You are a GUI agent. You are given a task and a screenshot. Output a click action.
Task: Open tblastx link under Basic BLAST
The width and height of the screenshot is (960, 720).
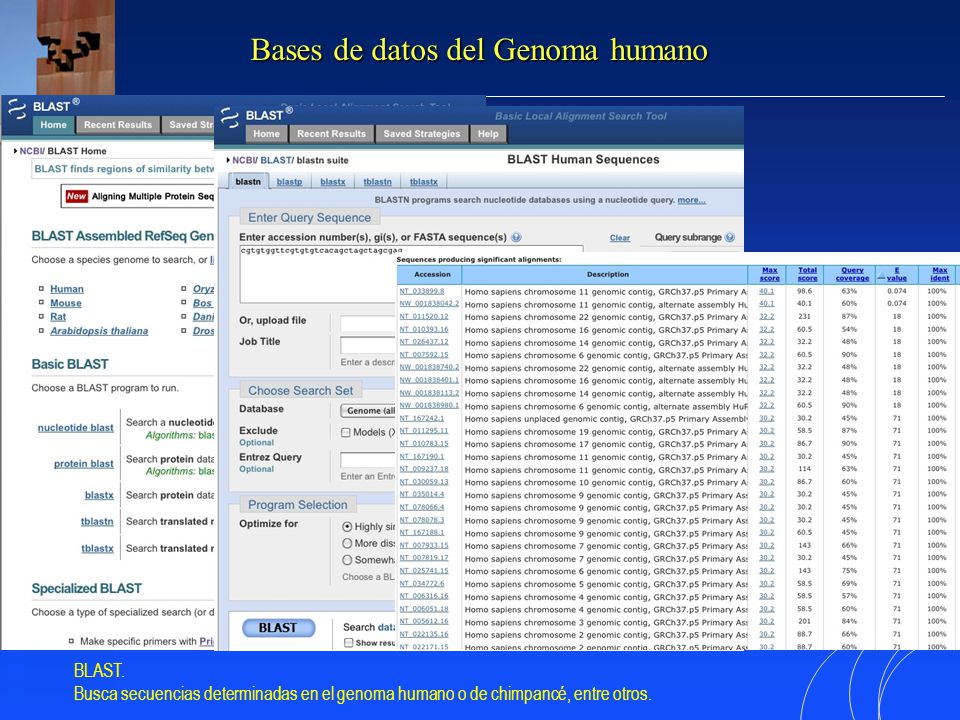click(x=98, y=549)
